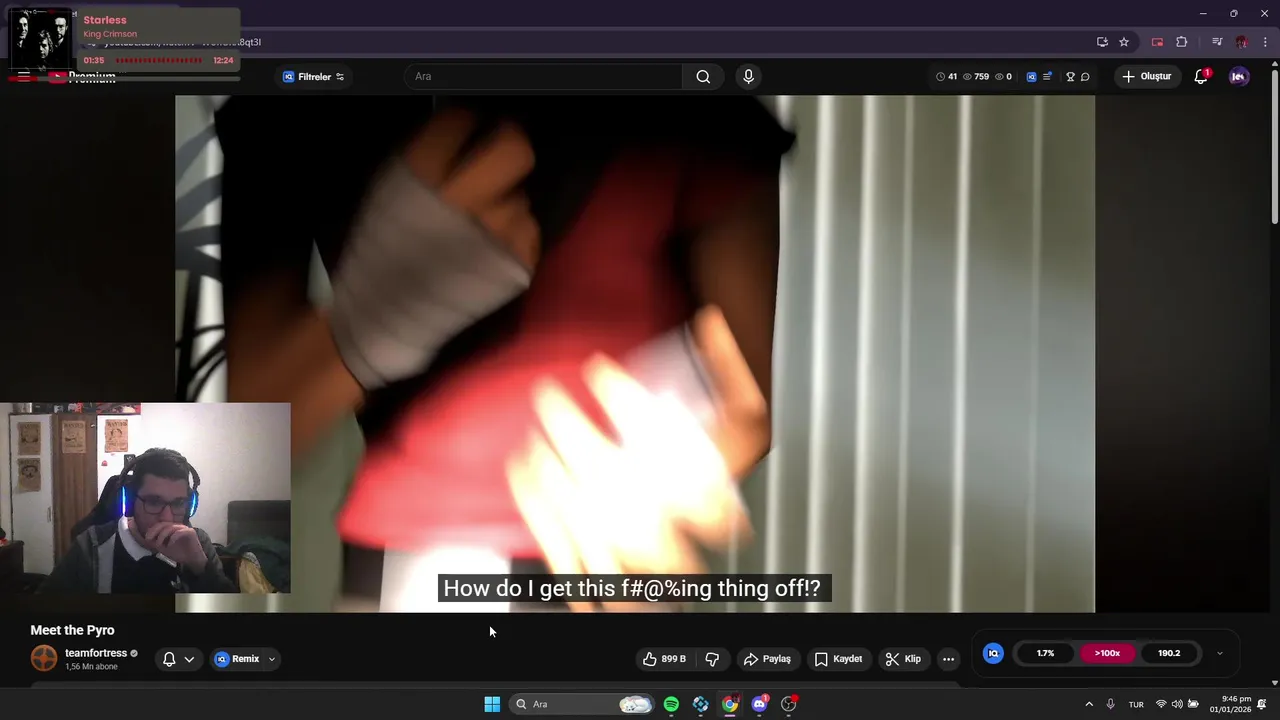
Task: Click the 190.2 stat pill
Action: click(1169, 653)
